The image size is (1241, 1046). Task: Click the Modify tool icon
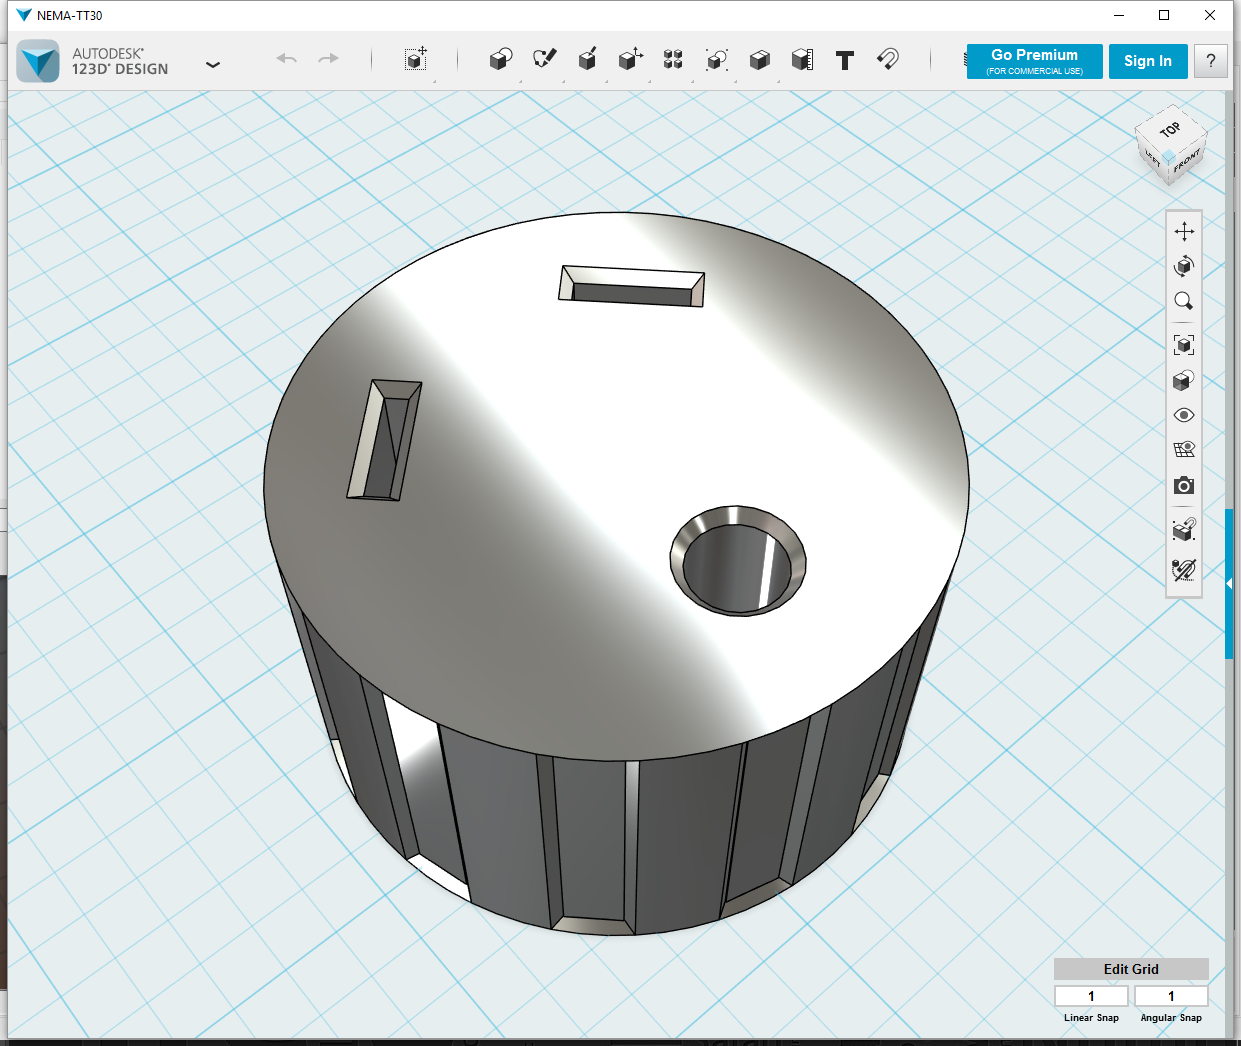pos(630,60)
